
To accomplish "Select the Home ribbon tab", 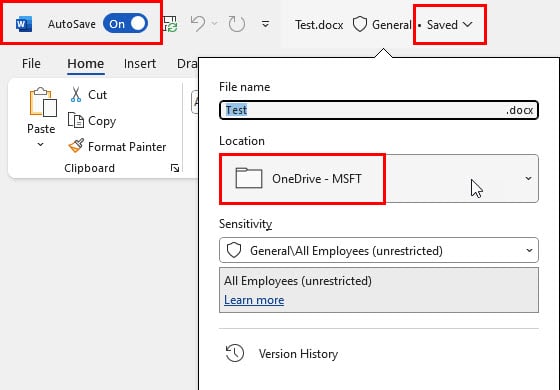I will [86, 64].
